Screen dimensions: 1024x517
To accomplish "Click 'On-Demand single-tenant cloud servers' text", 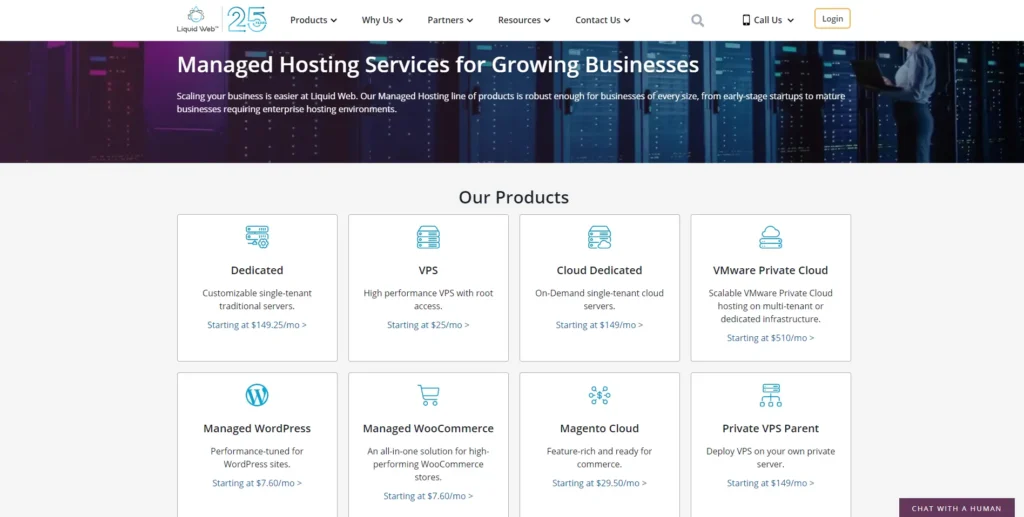I will pos(599,300).
